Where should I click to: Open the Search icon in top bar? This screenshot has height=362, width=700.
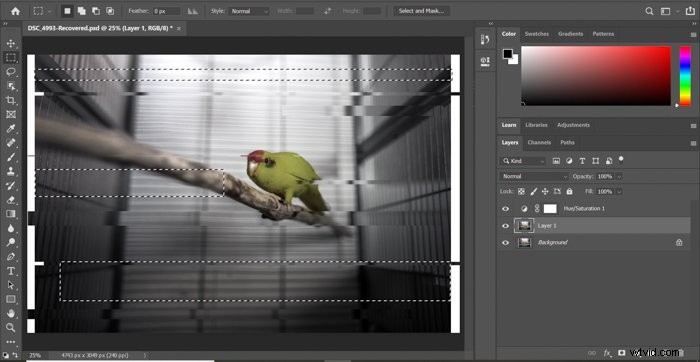[x=650, y=11]
